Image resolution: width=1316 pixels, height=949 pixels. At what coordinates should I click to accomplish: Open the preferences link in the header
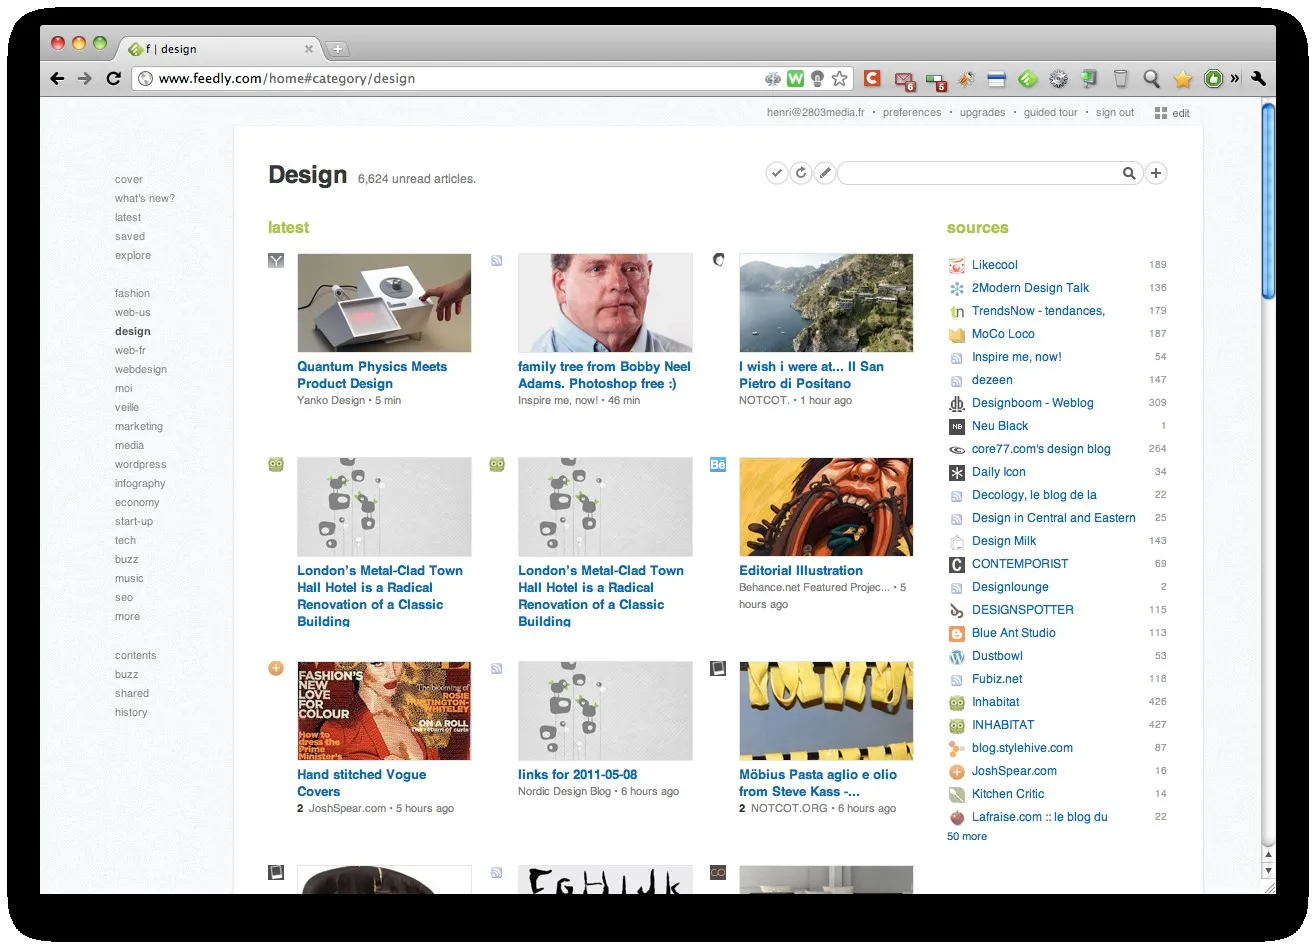[912, 112]
